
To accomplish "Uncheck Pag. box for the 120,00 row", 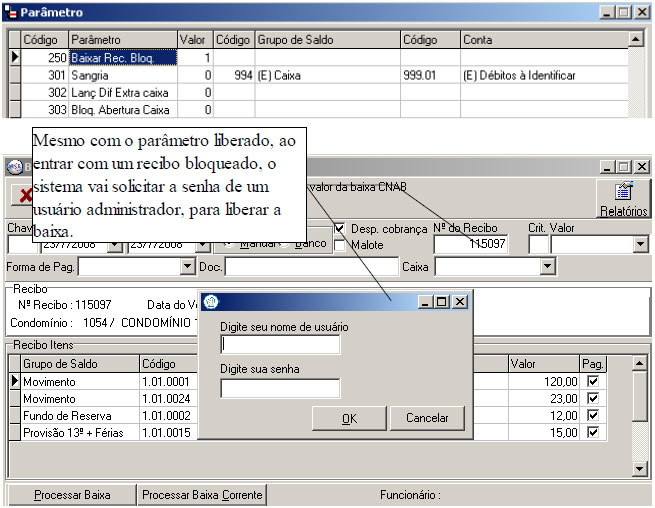I will point(594,381).
